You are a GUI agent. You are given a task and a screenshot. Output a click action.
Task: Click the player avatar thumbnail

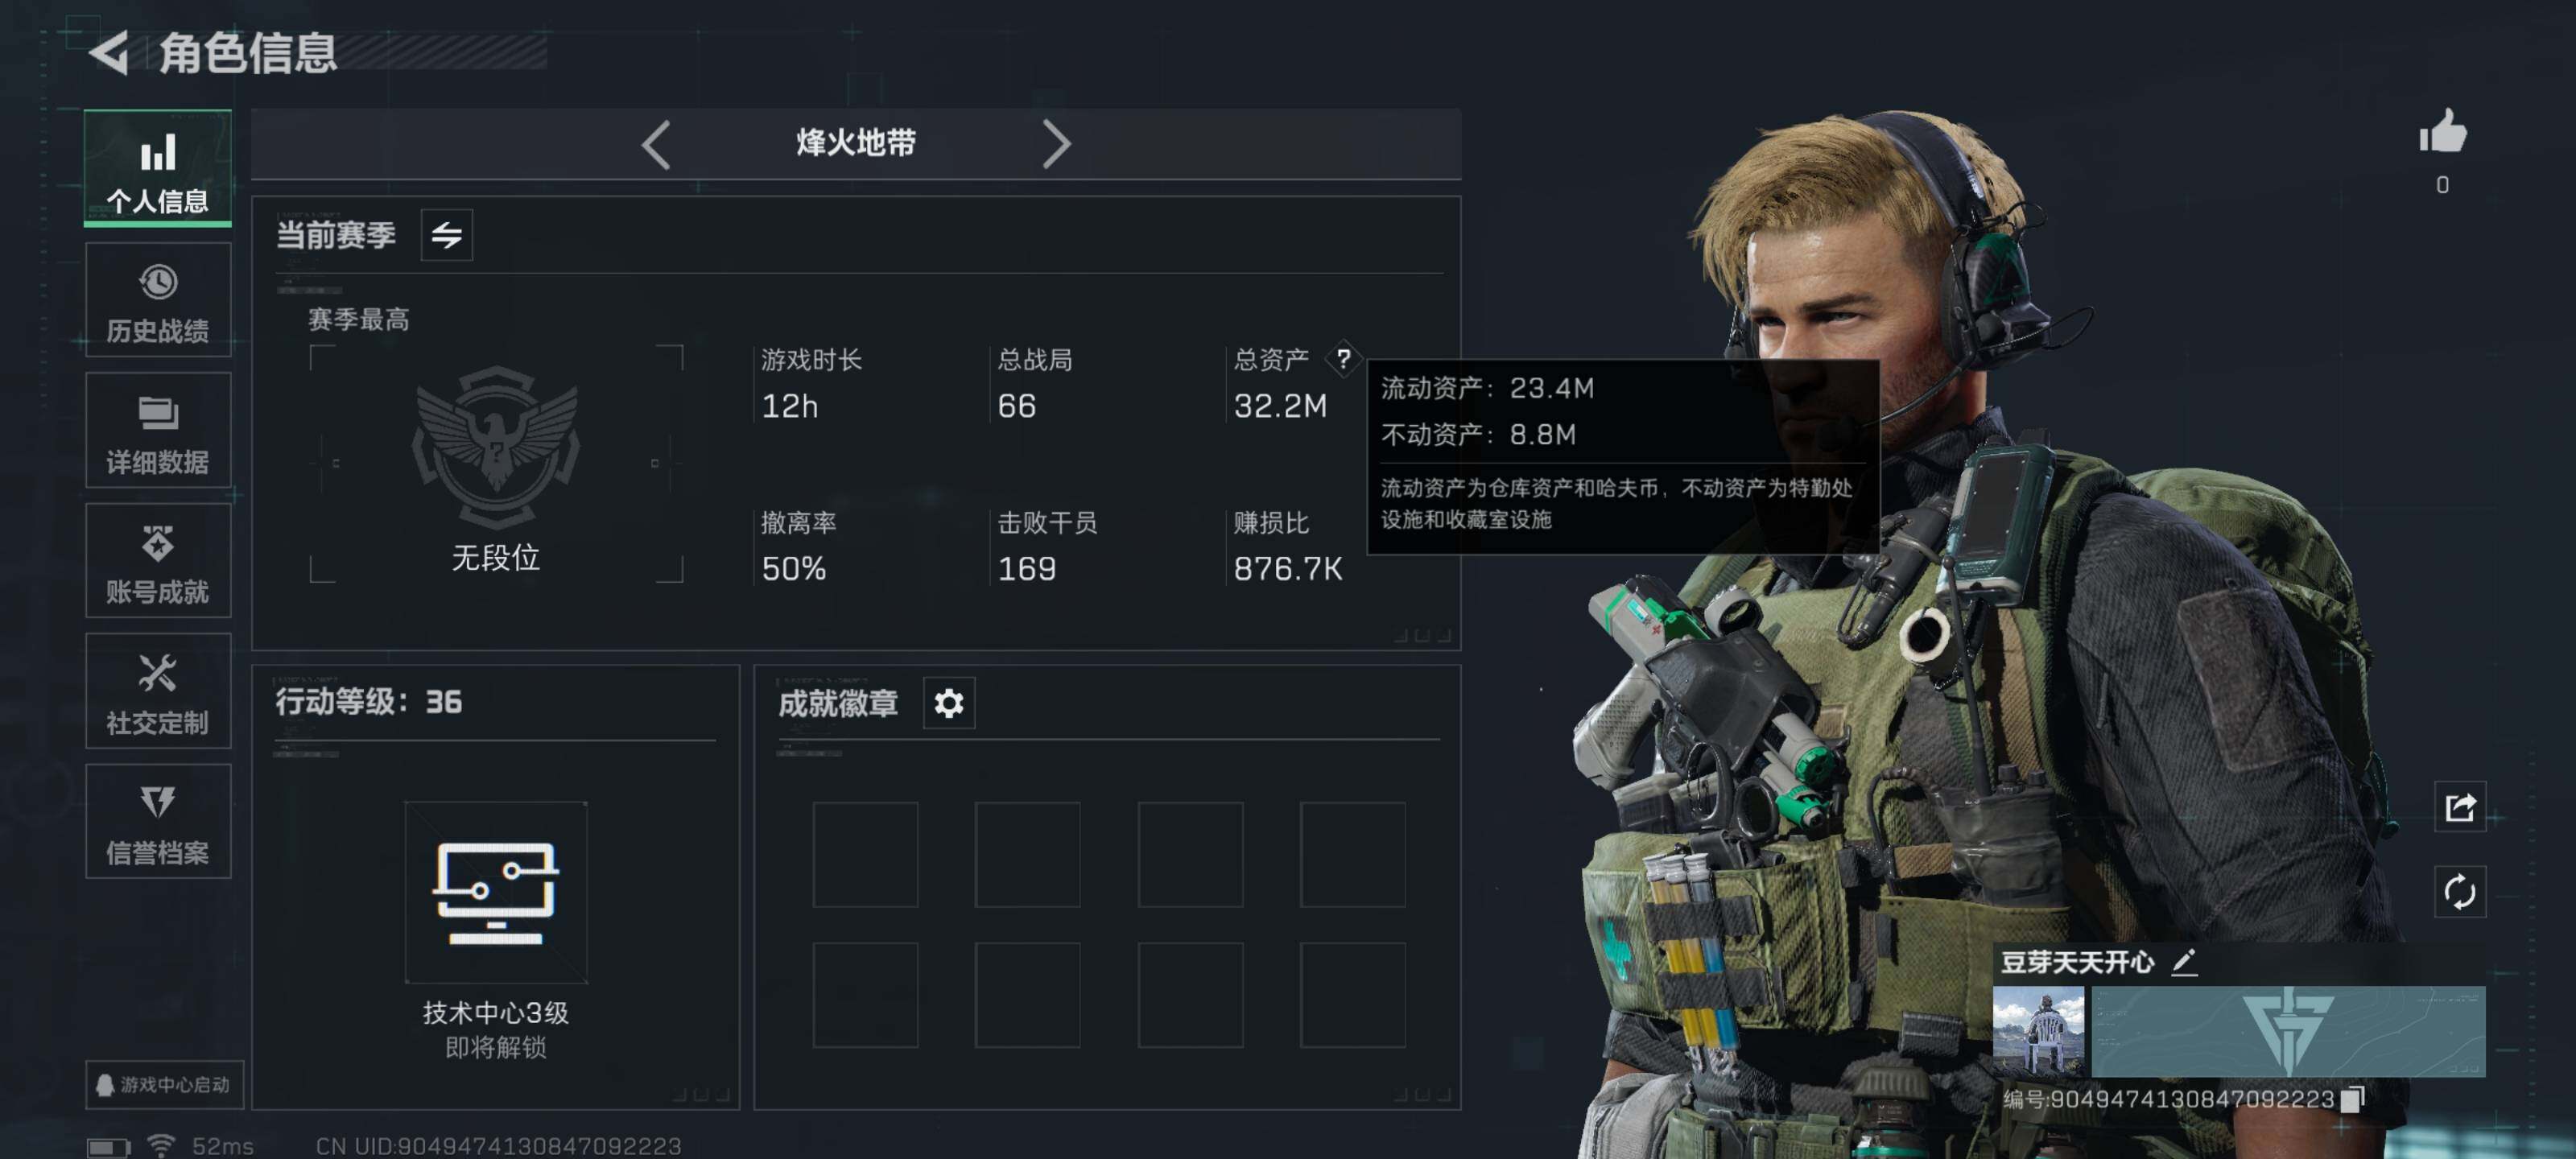pos(2038,1032)
